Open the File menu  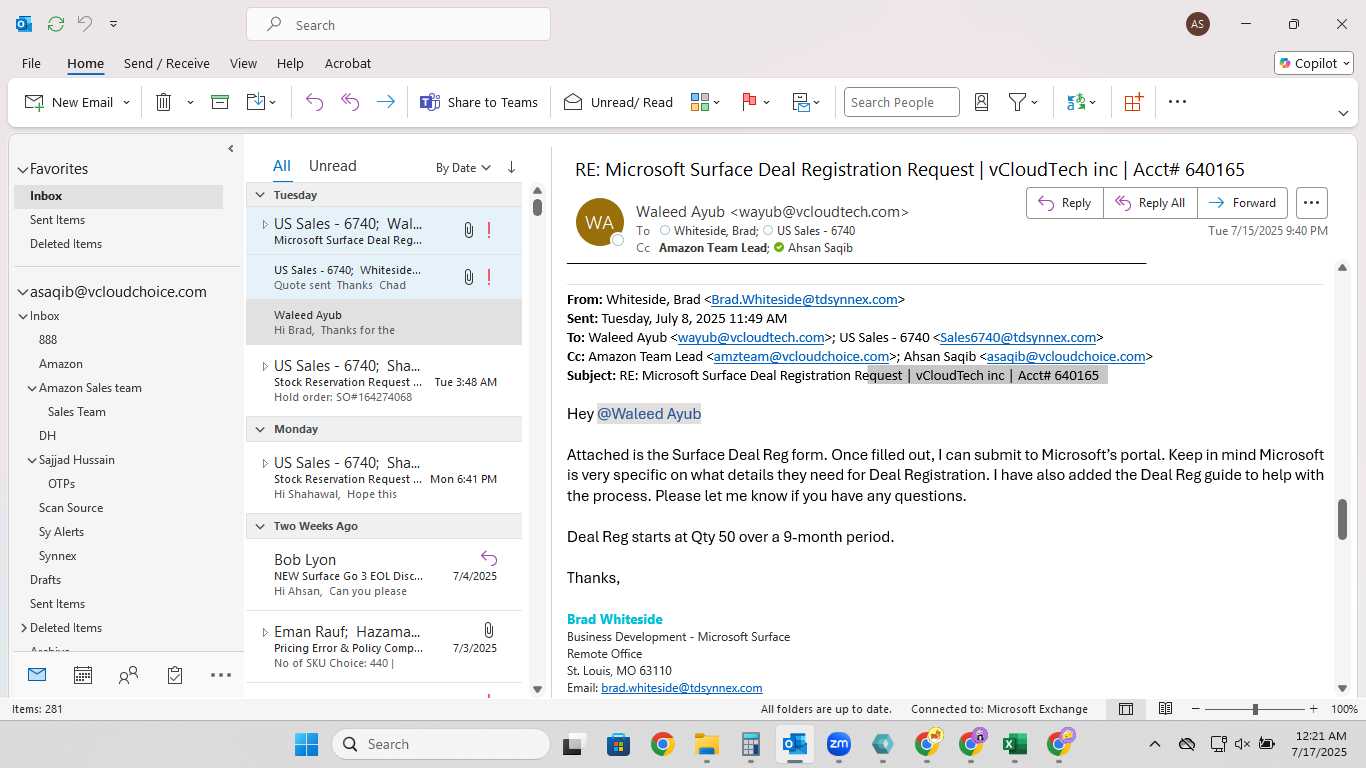(x=31, y=63)
